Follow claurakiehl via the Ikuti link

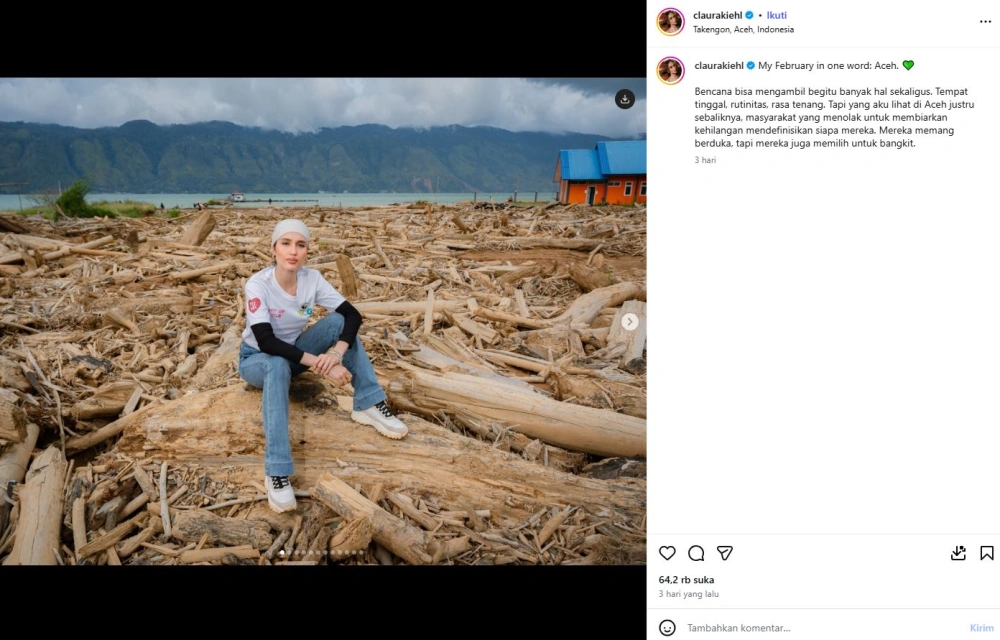777,15
